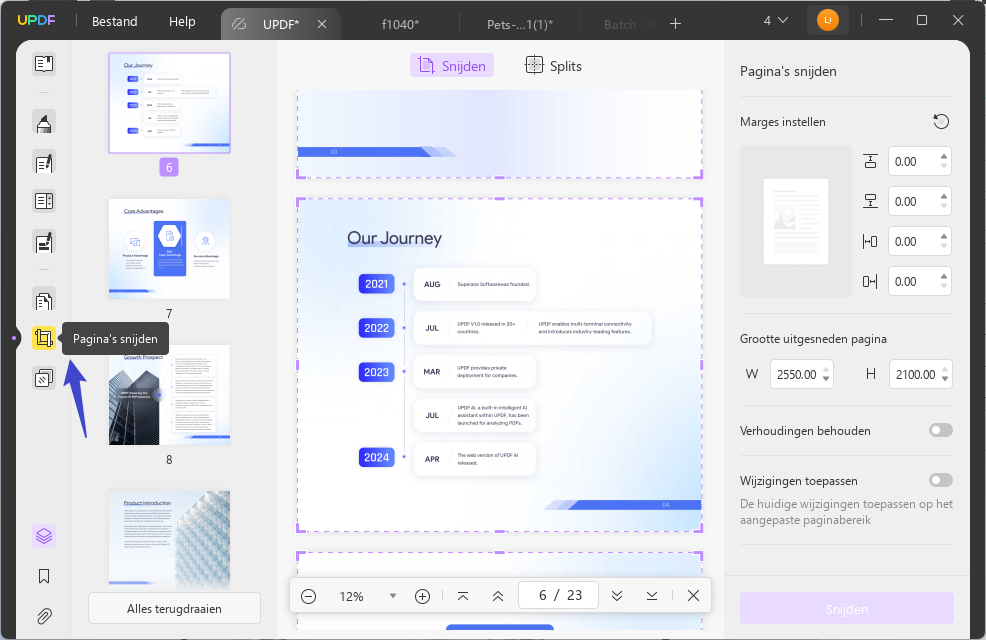
Task: Enable Wijzigingen toepassen switch
Action: point(941,480)
